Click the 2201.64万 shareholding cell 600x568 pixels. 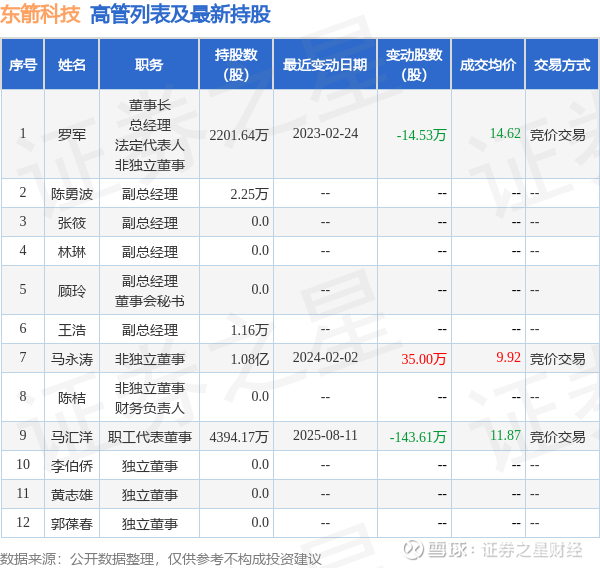[x=238, y=135]
